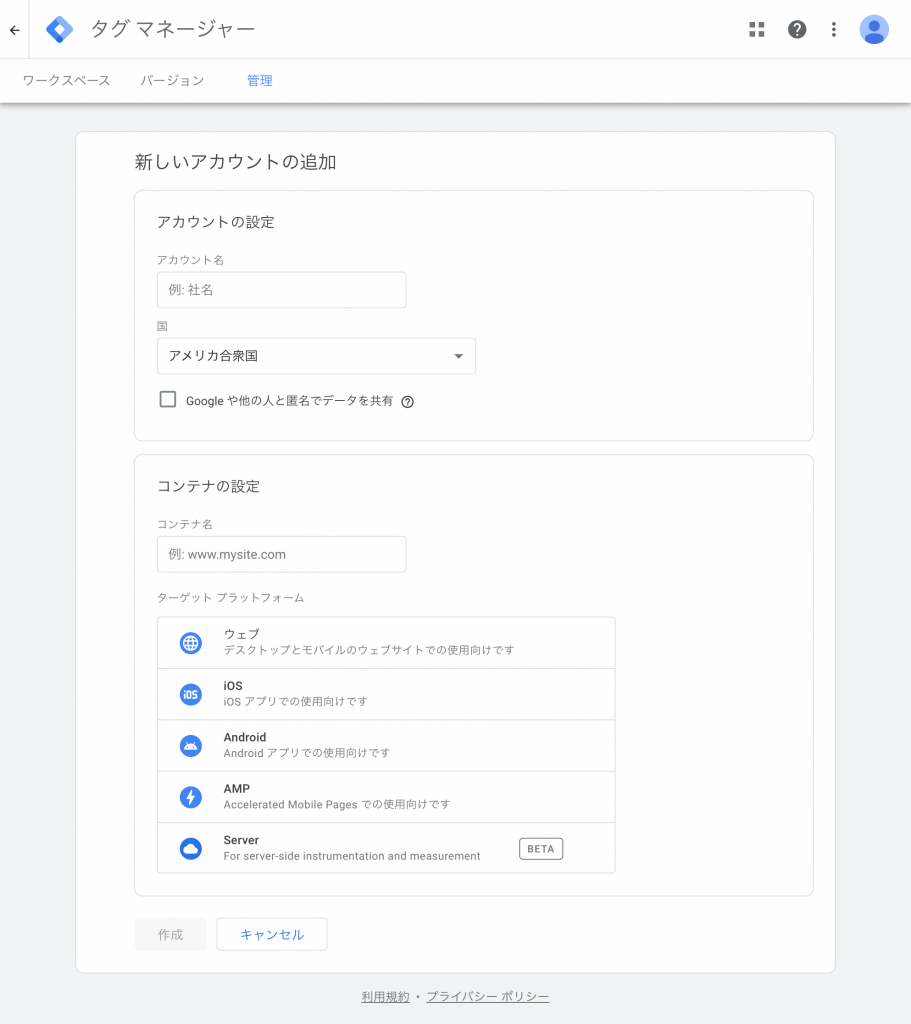This screenshot has height=1024, width=911.
Task: Switch to the ワークスペース tab
Action: pos(67,81)
